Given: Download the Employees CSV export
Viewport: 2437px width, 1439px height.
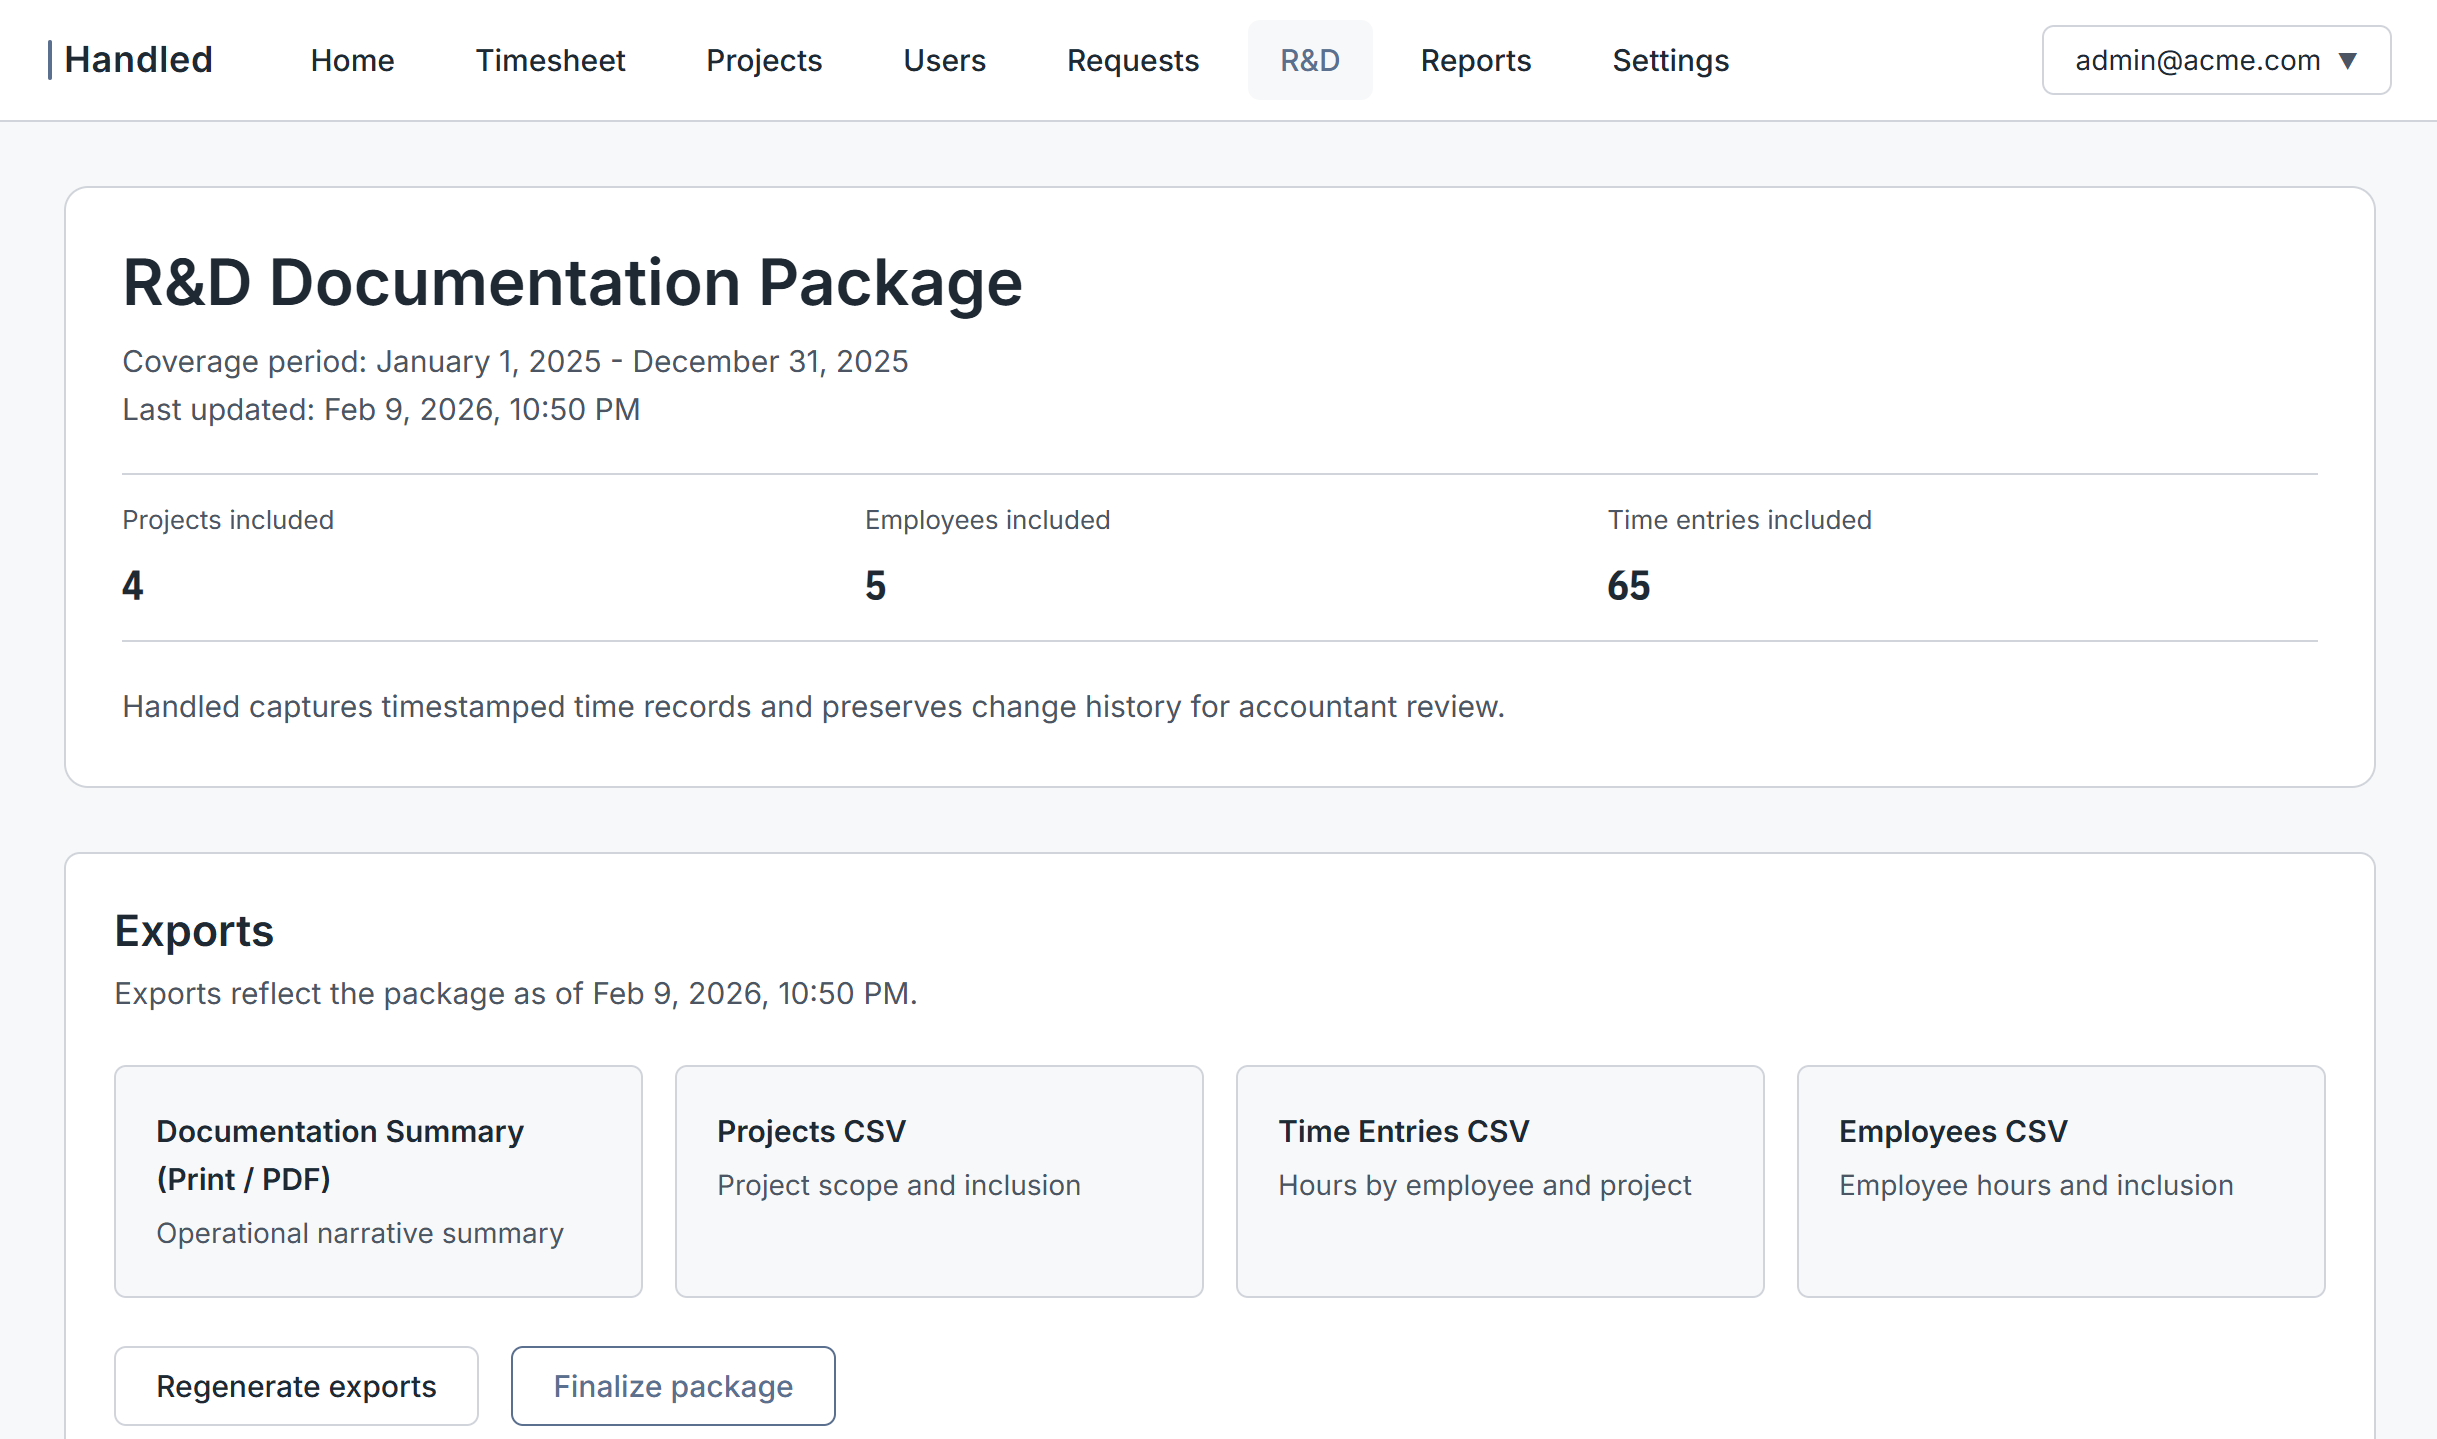Looking at the screenshot, I should click(x=2060, y=1181).
